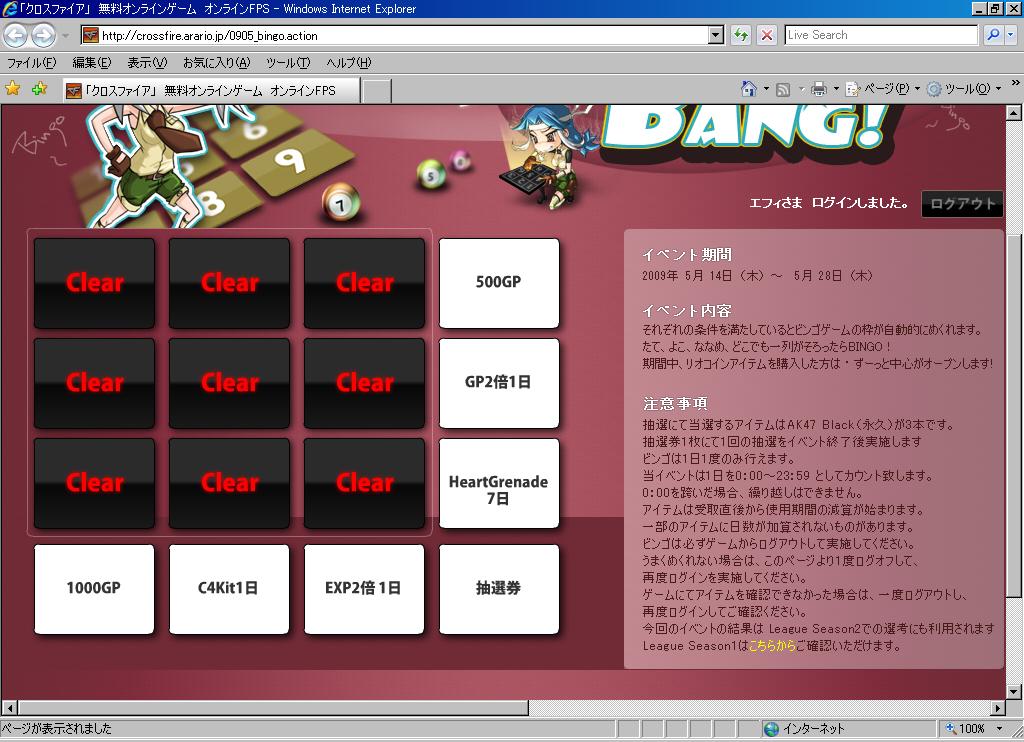Click the RSS feeds icon
This screenshot has height=742, width=1024.
click(x=782, y=89)
